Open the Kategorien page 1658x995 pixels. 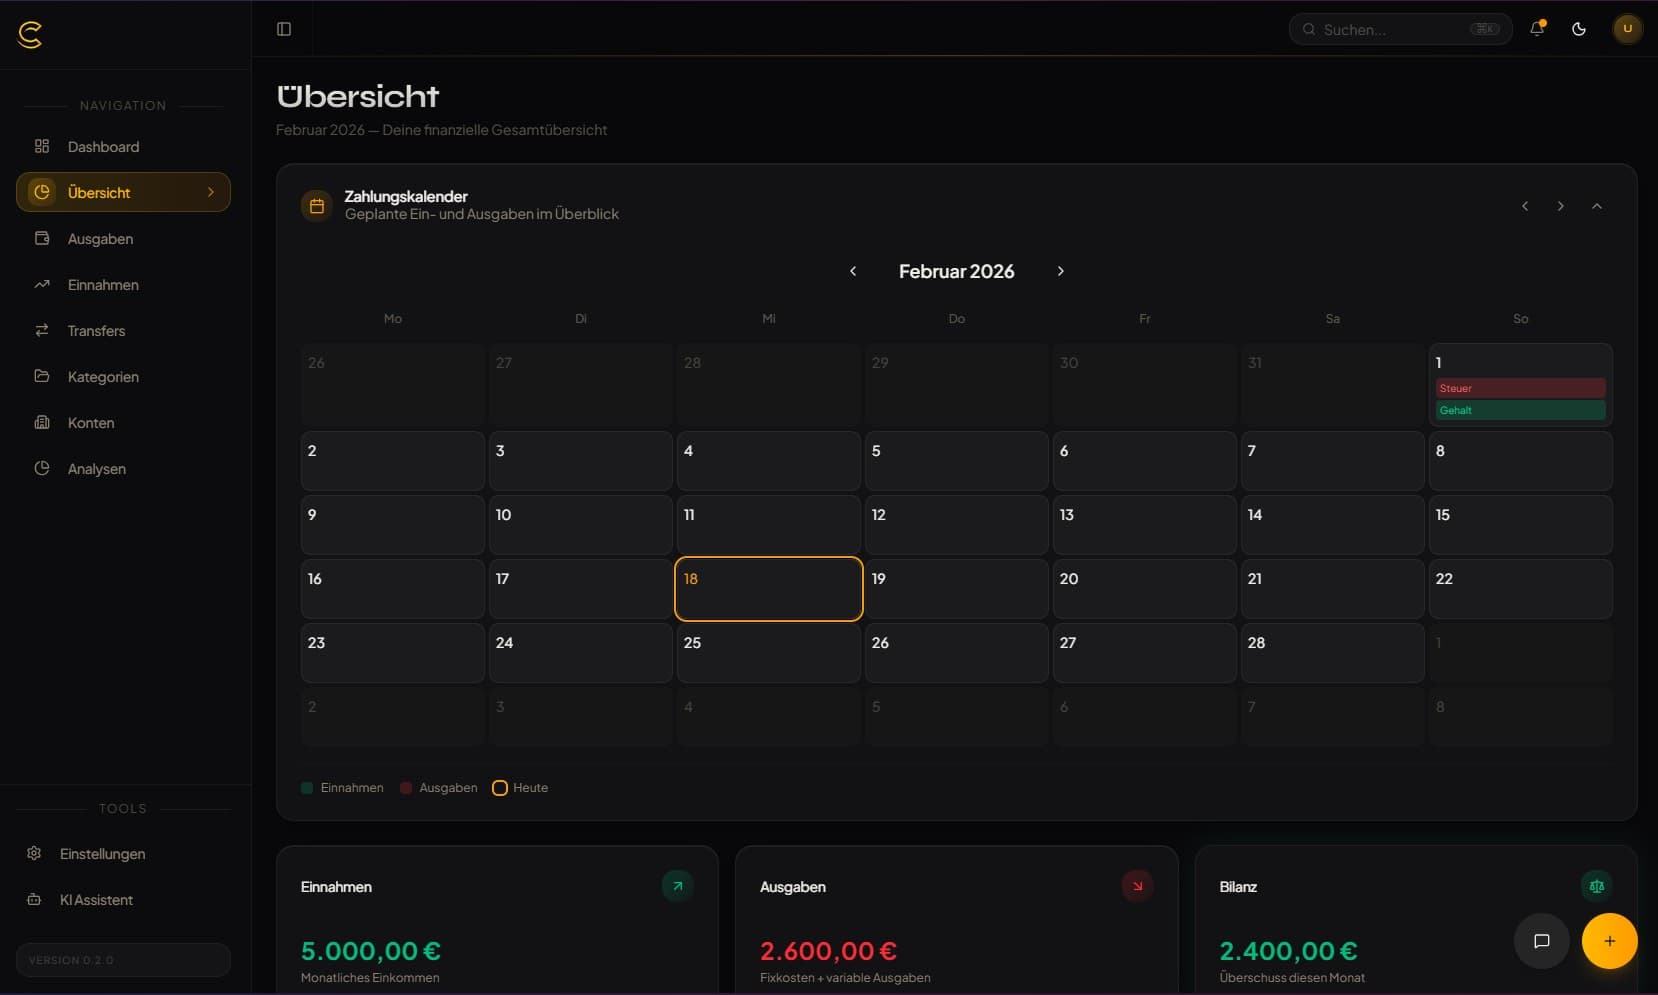[x=102, y=376]
